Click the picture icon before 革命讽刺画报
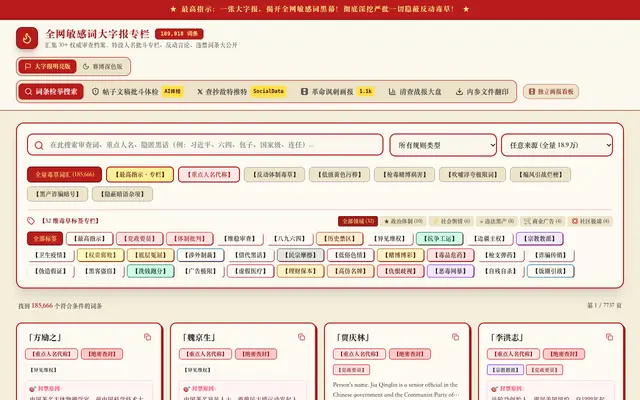640x400 pixels. point(304,92)
